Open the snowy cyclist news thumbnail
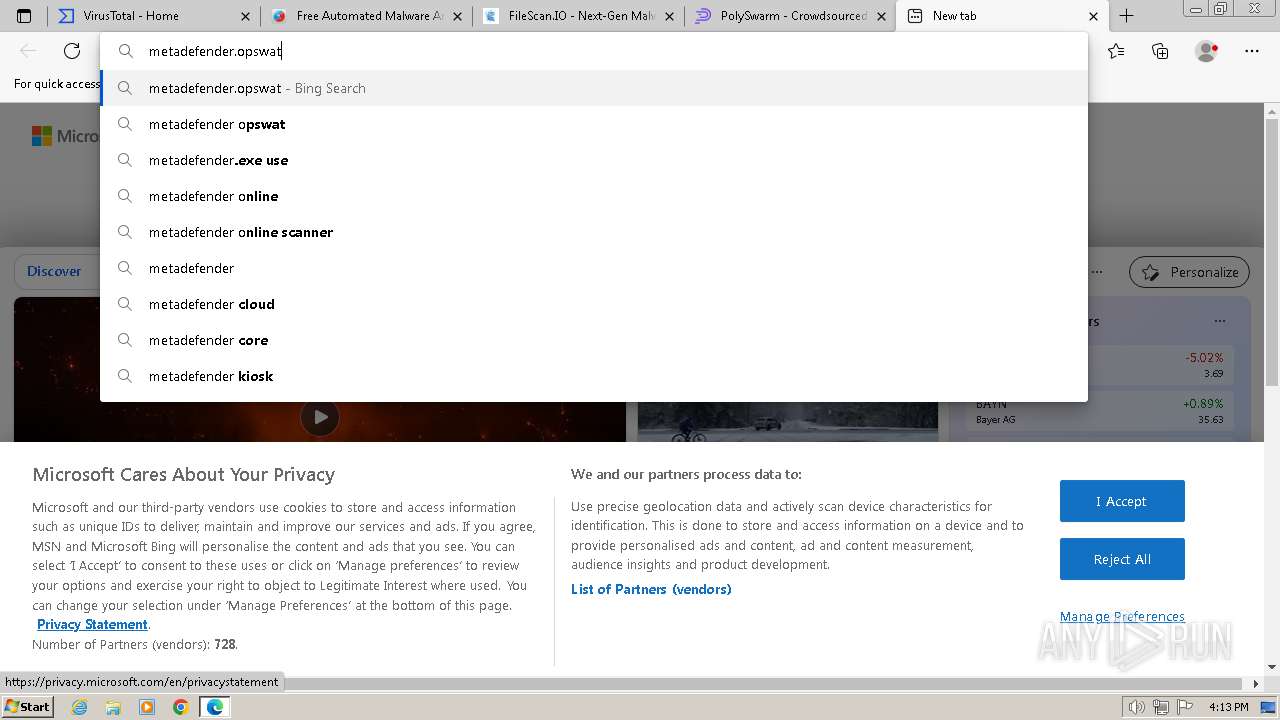Viewport: 1280px width, 720px height. [788, 422]
